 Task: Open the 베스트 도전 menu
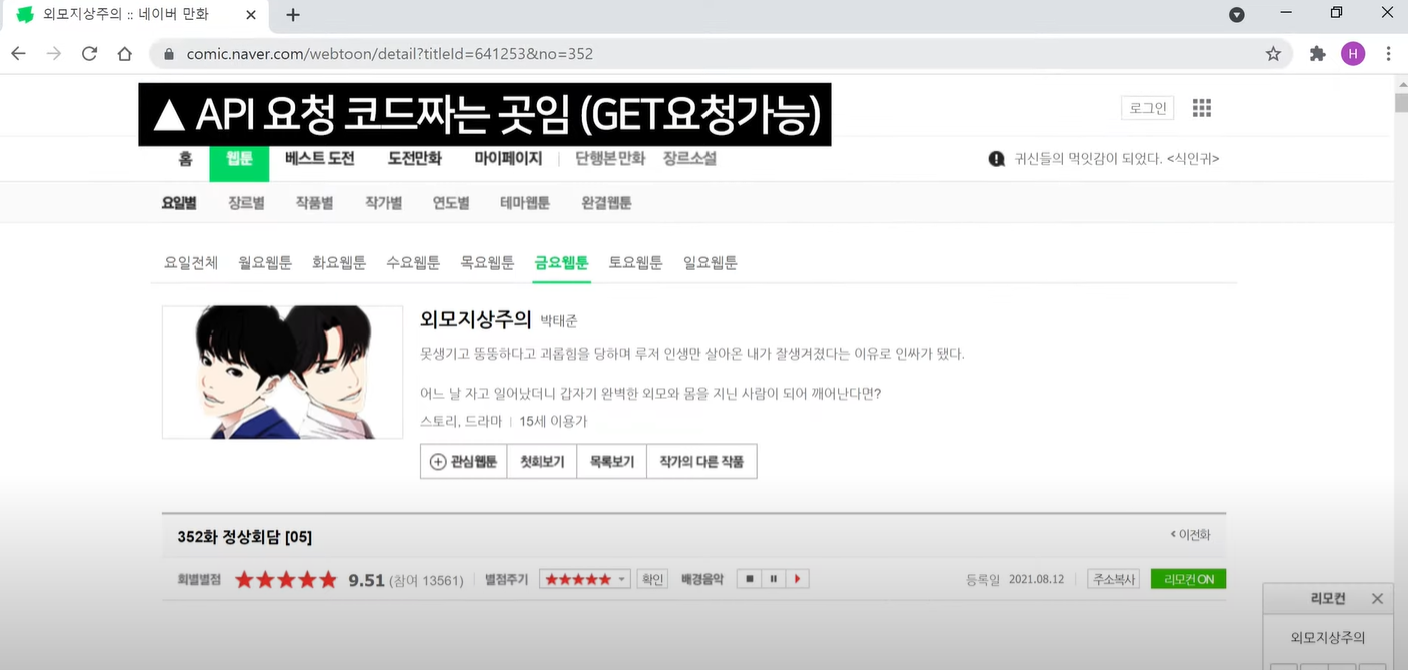(319, 159)
